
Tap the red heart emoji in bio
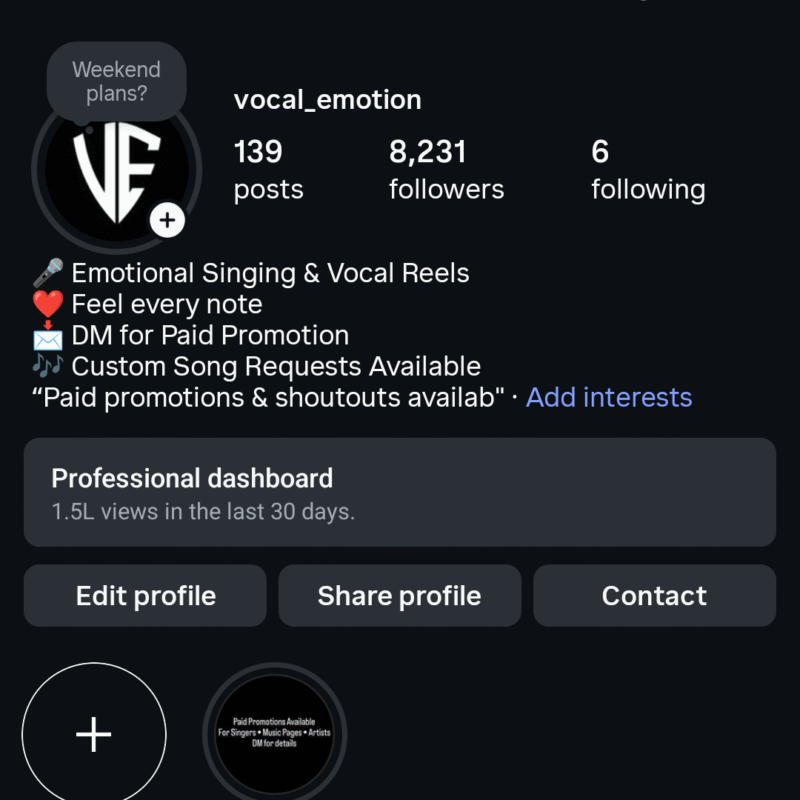48,304
